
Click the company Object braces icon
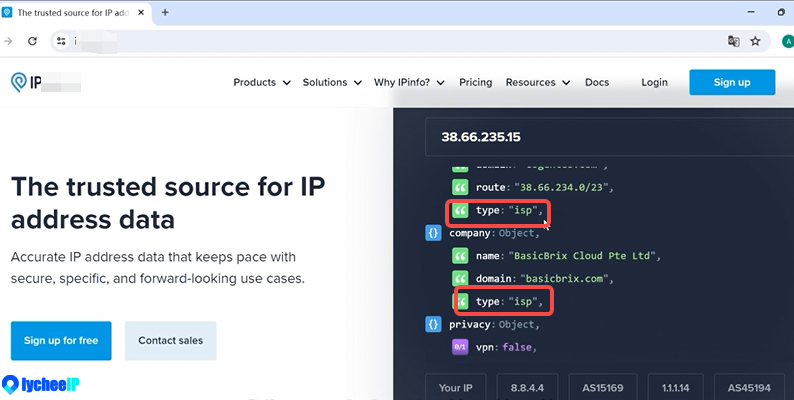pos(434,233)
